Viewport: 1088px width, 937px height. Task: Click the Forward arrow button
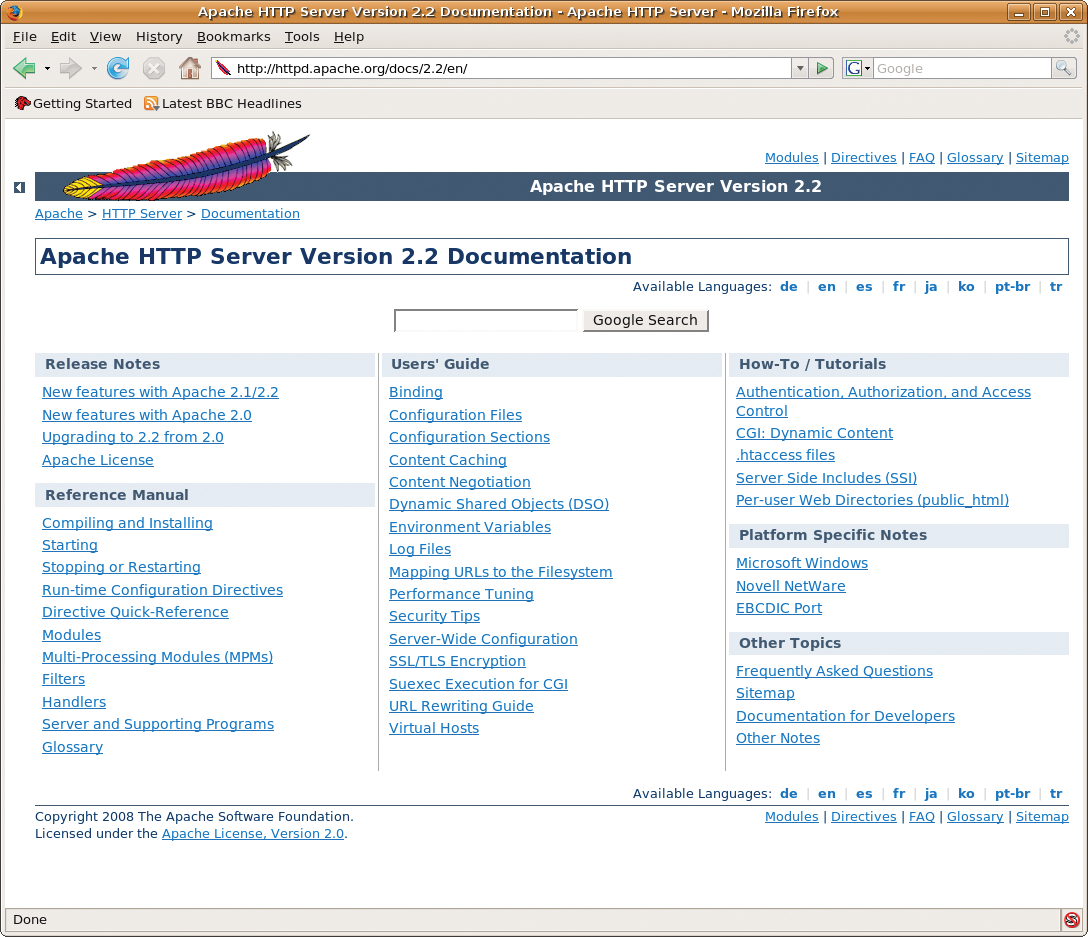tap(70, 68)
